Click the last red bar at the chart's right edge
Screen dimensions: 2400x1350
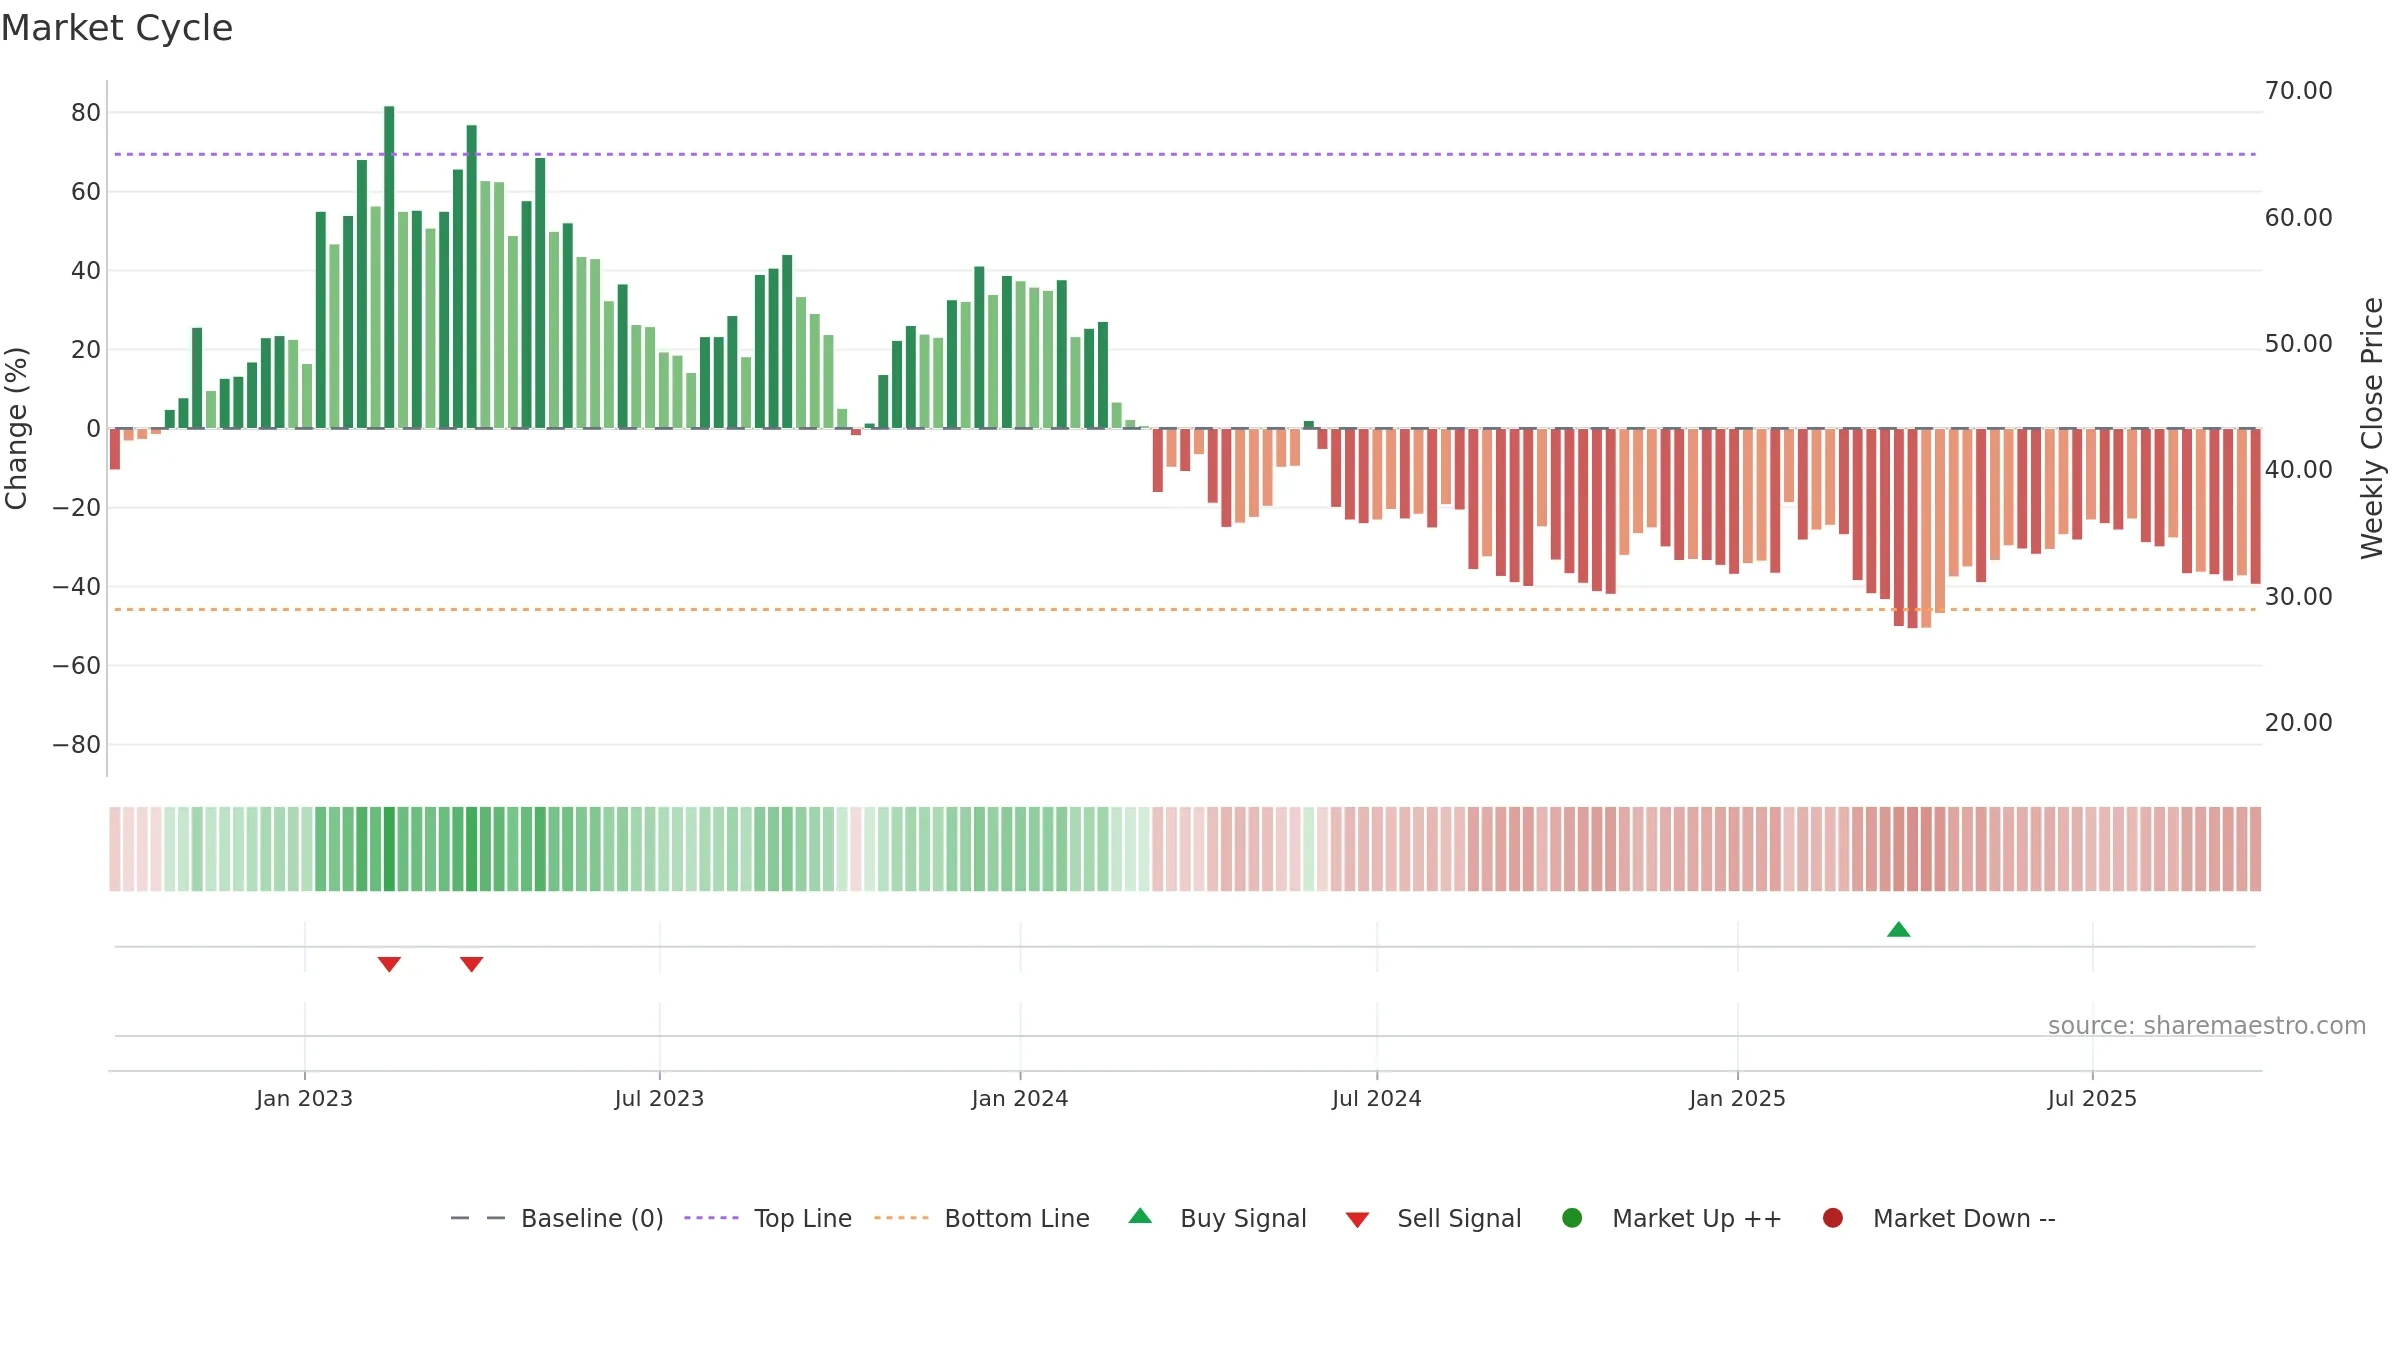[2255, 506]
